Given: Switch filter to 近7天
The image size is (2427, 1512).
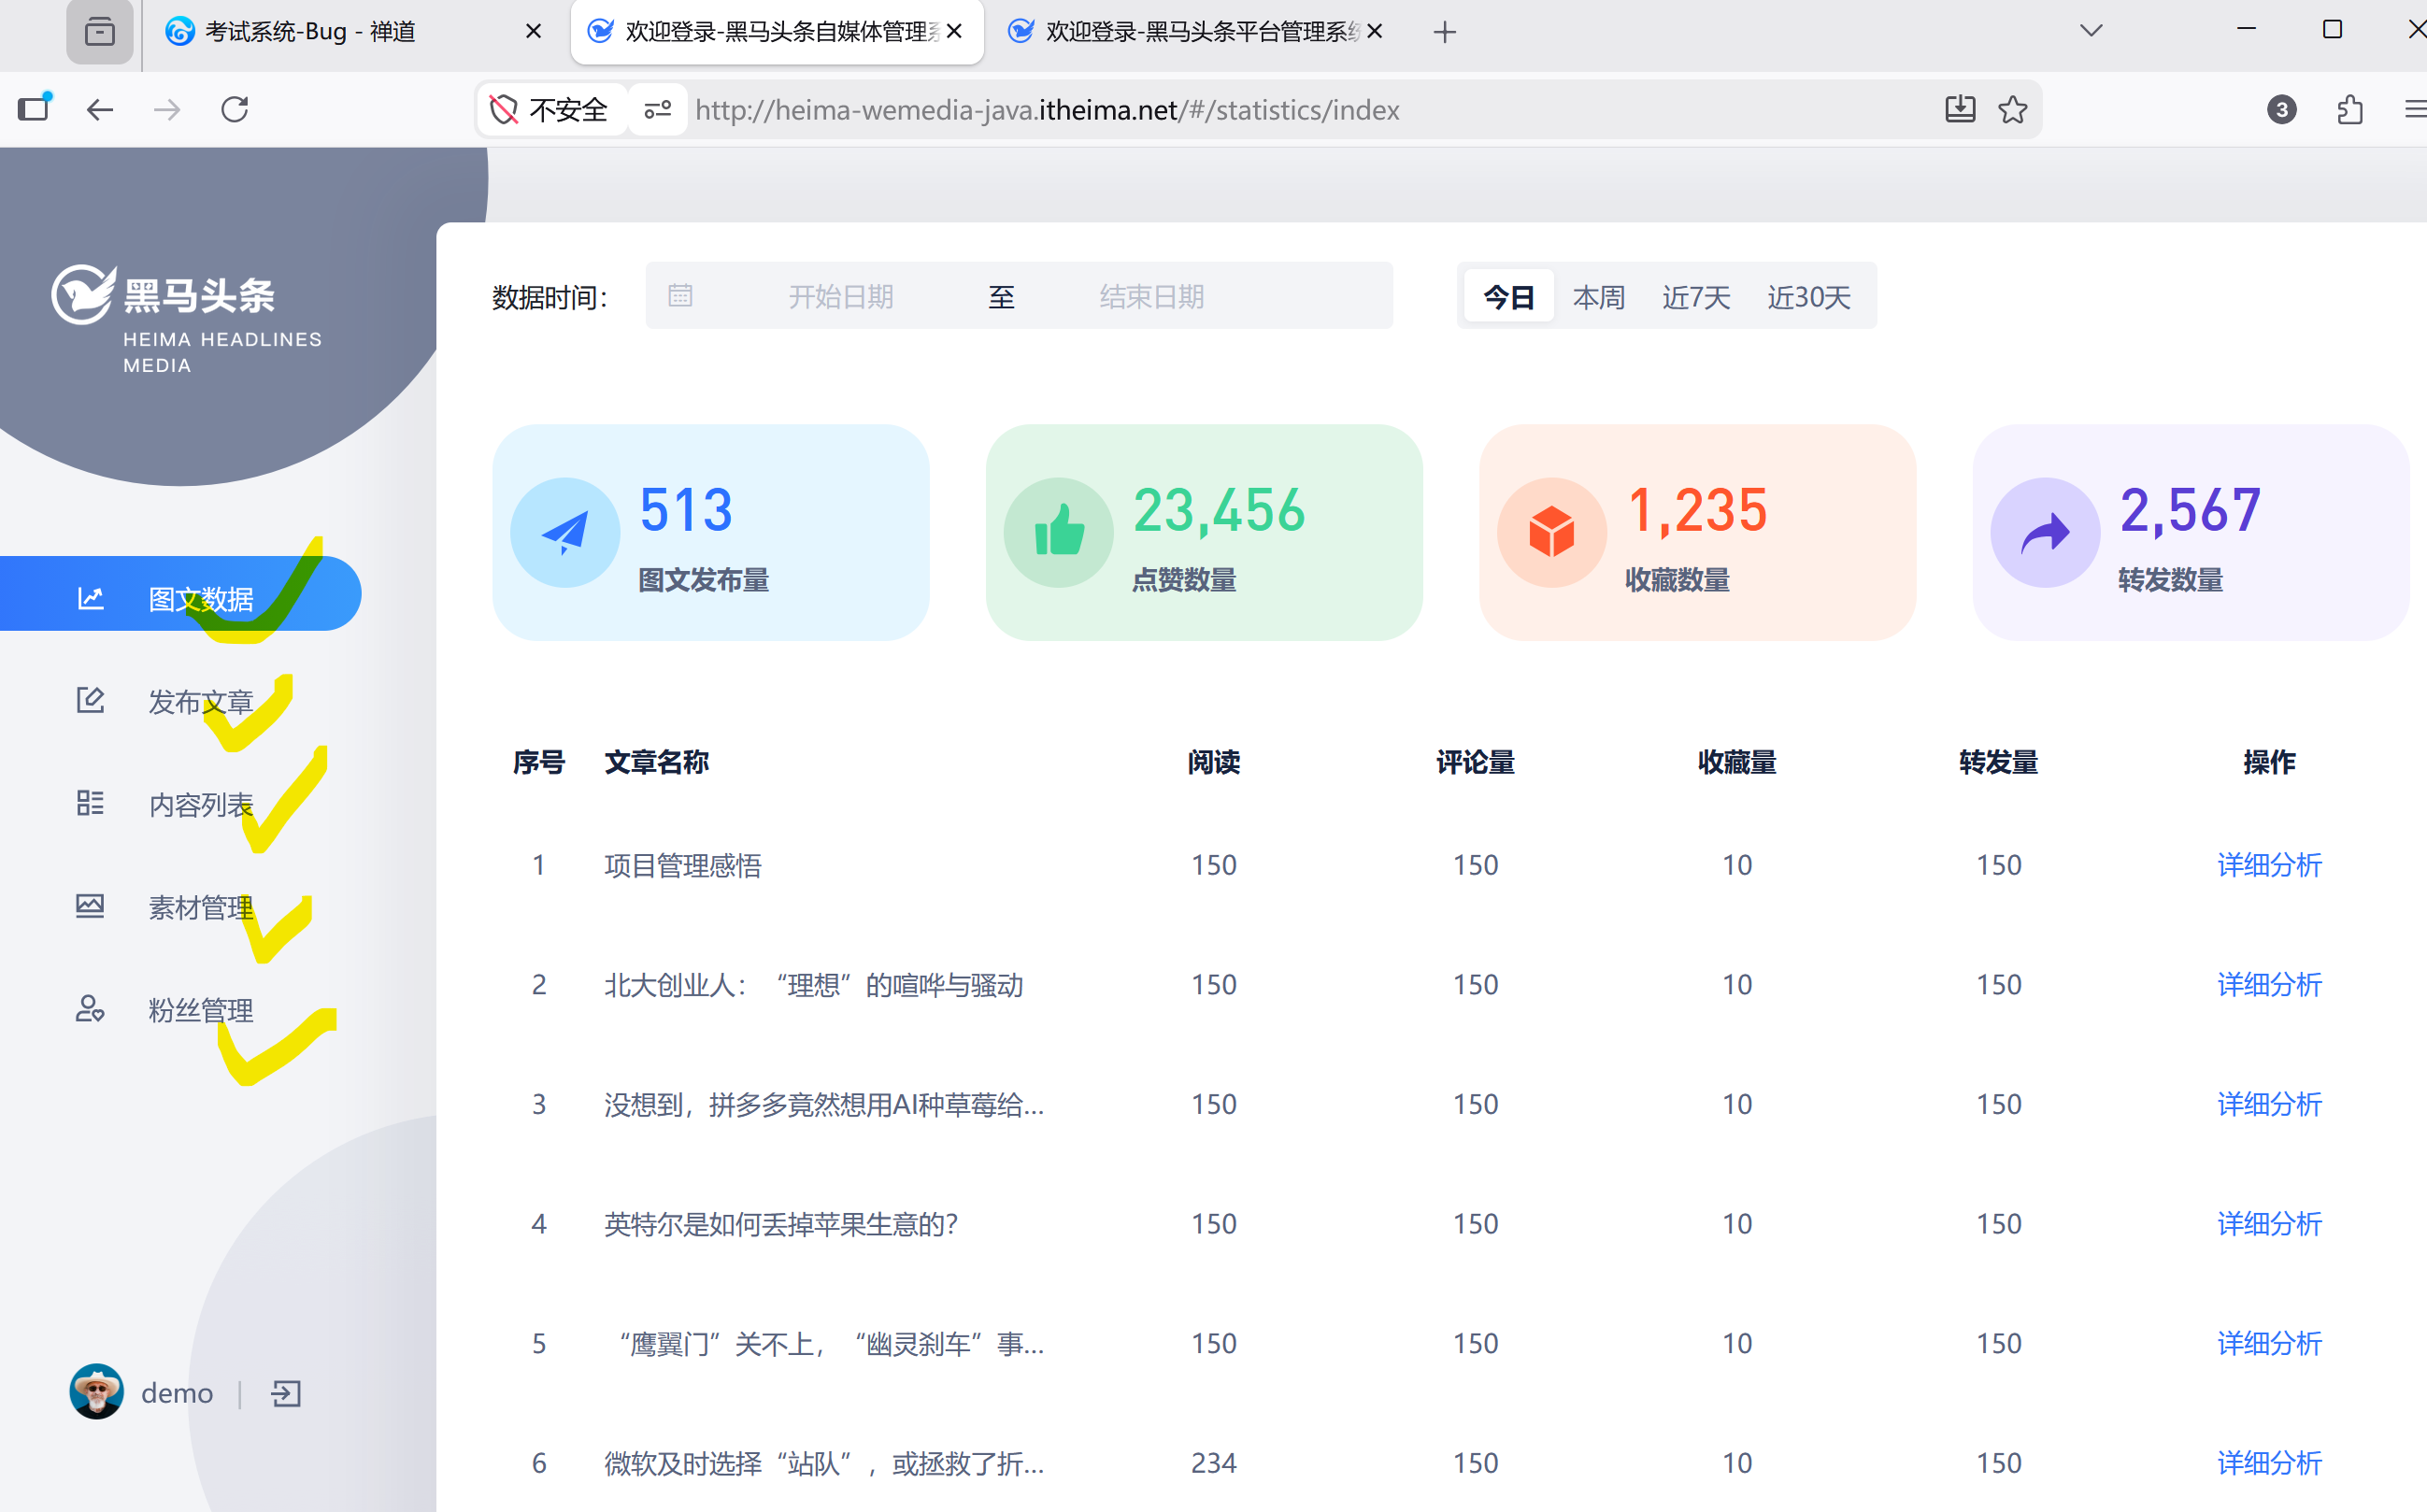Looking at the screenshot, I should pyautogui.click(x=1696, y=296).
